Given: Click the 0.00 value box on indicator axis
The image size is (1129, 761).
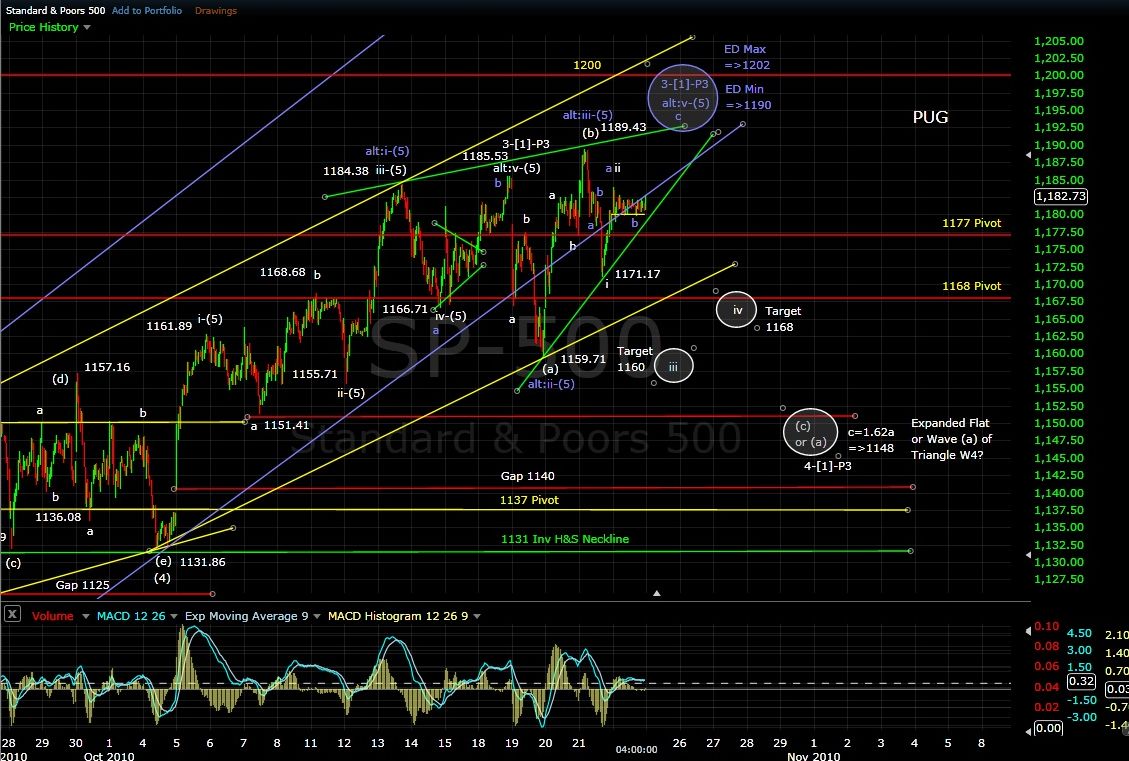Looking at the screenshot, I should pyautogui.click(x=1048, y=728).
